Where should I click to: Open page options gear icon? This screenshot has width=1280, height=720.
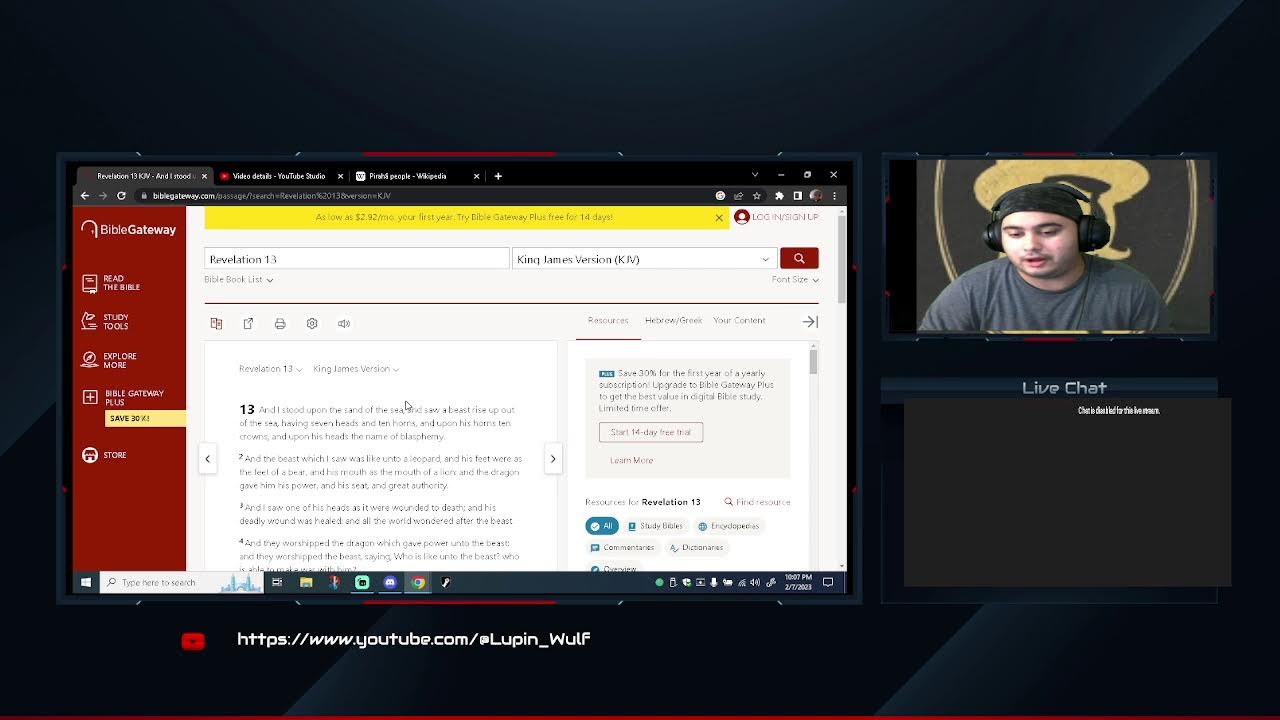coord(312,323)
